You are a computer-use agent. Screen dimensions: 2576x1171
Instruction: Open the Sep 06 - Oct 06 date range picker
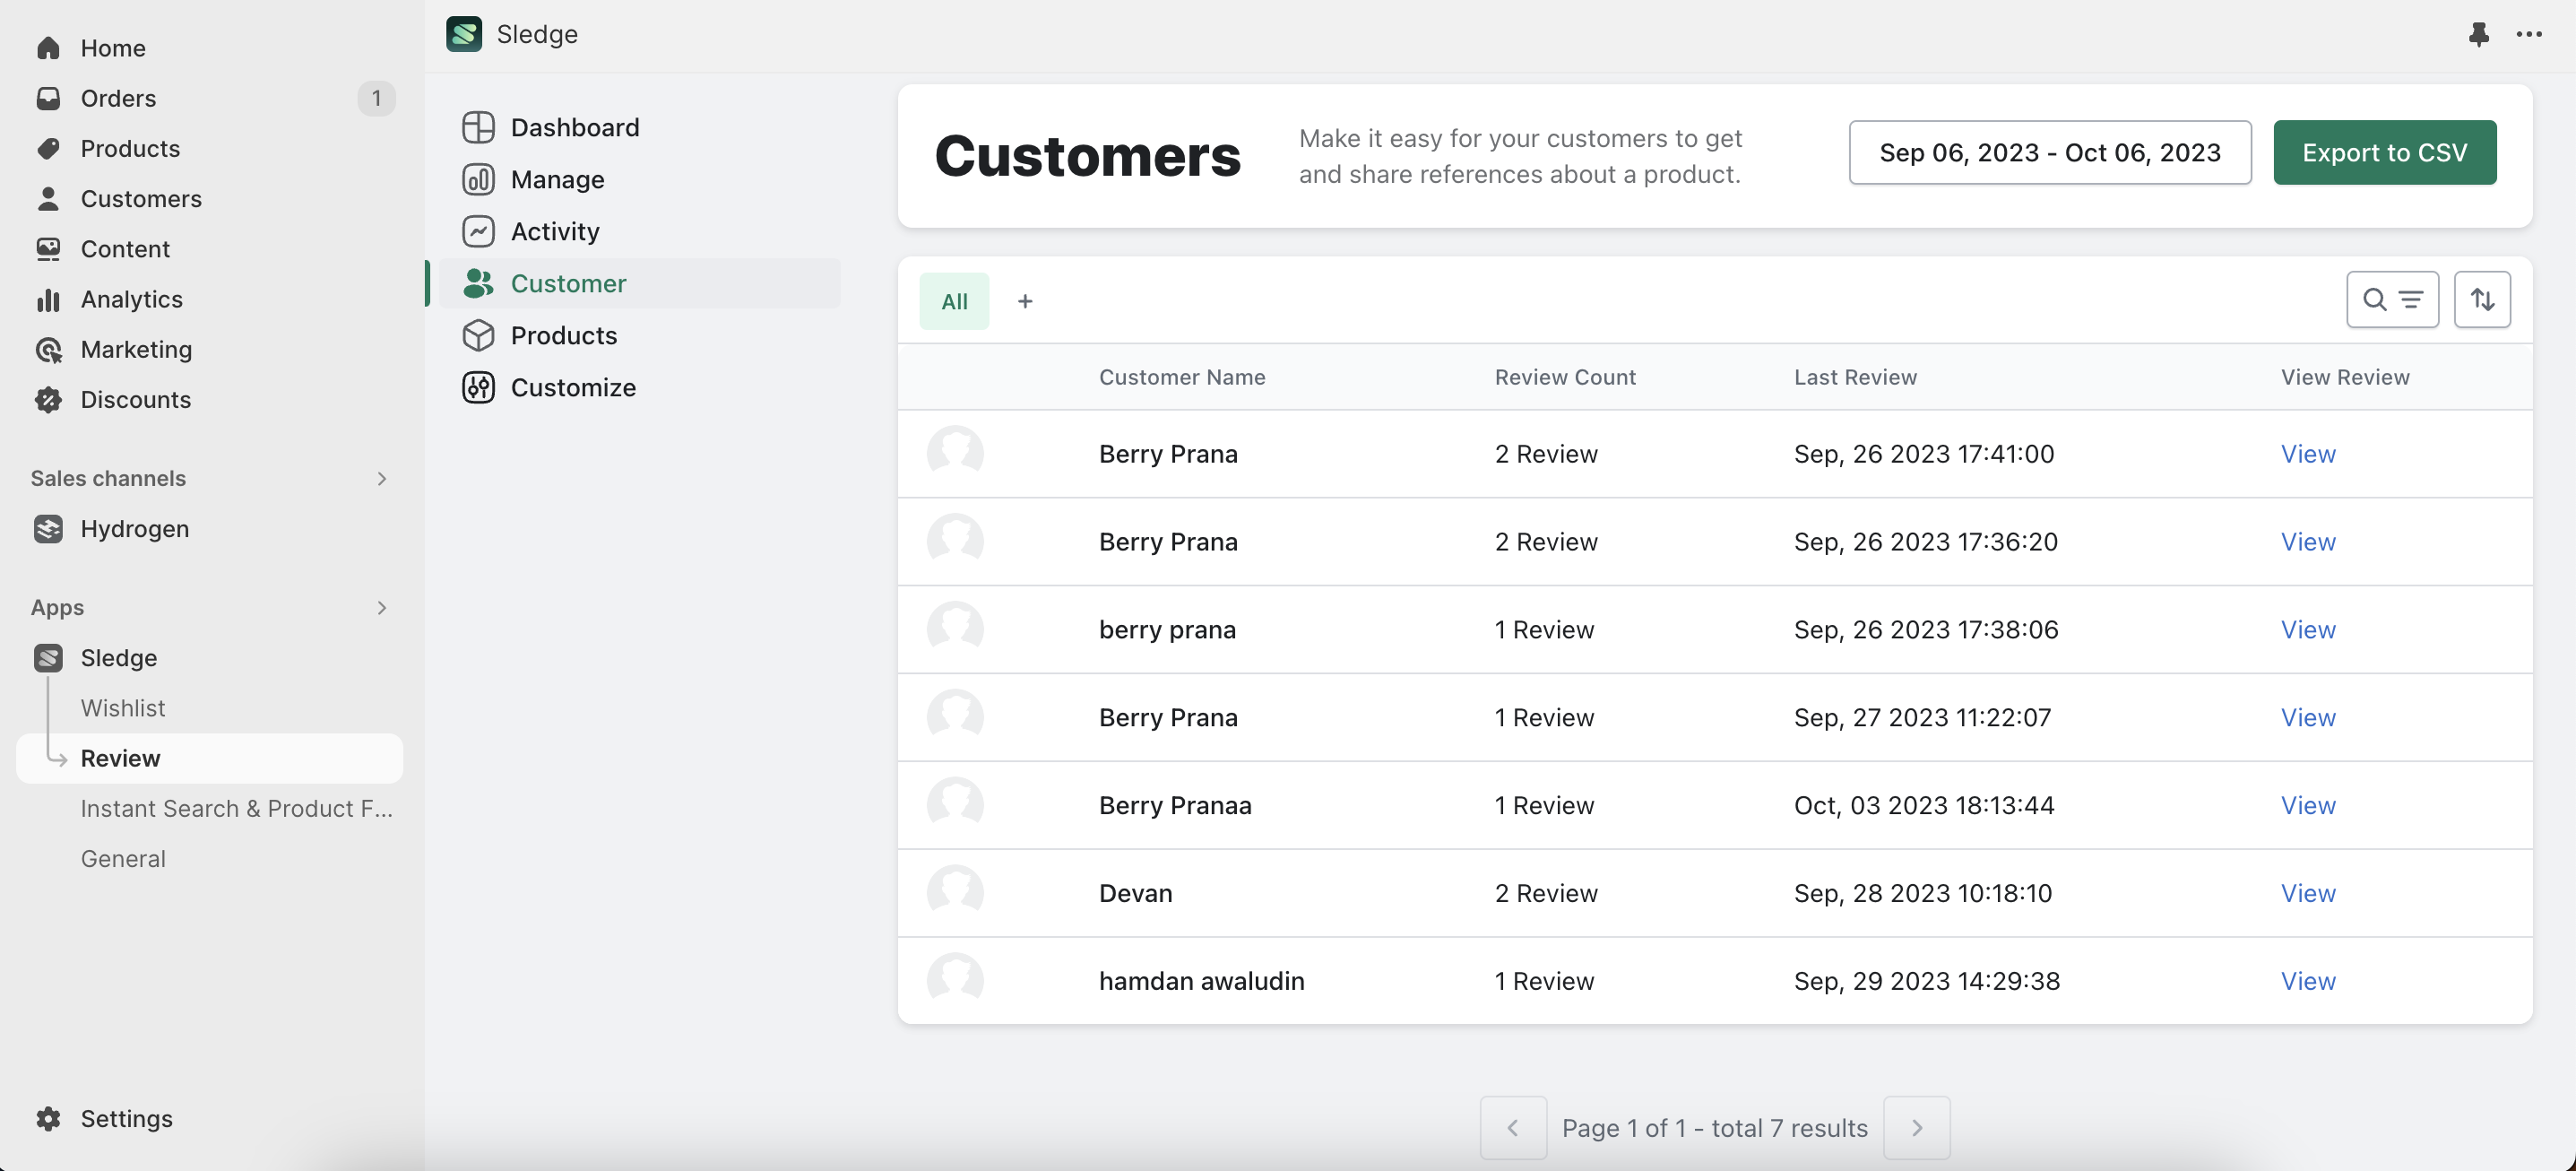[x=2049, y=152]
